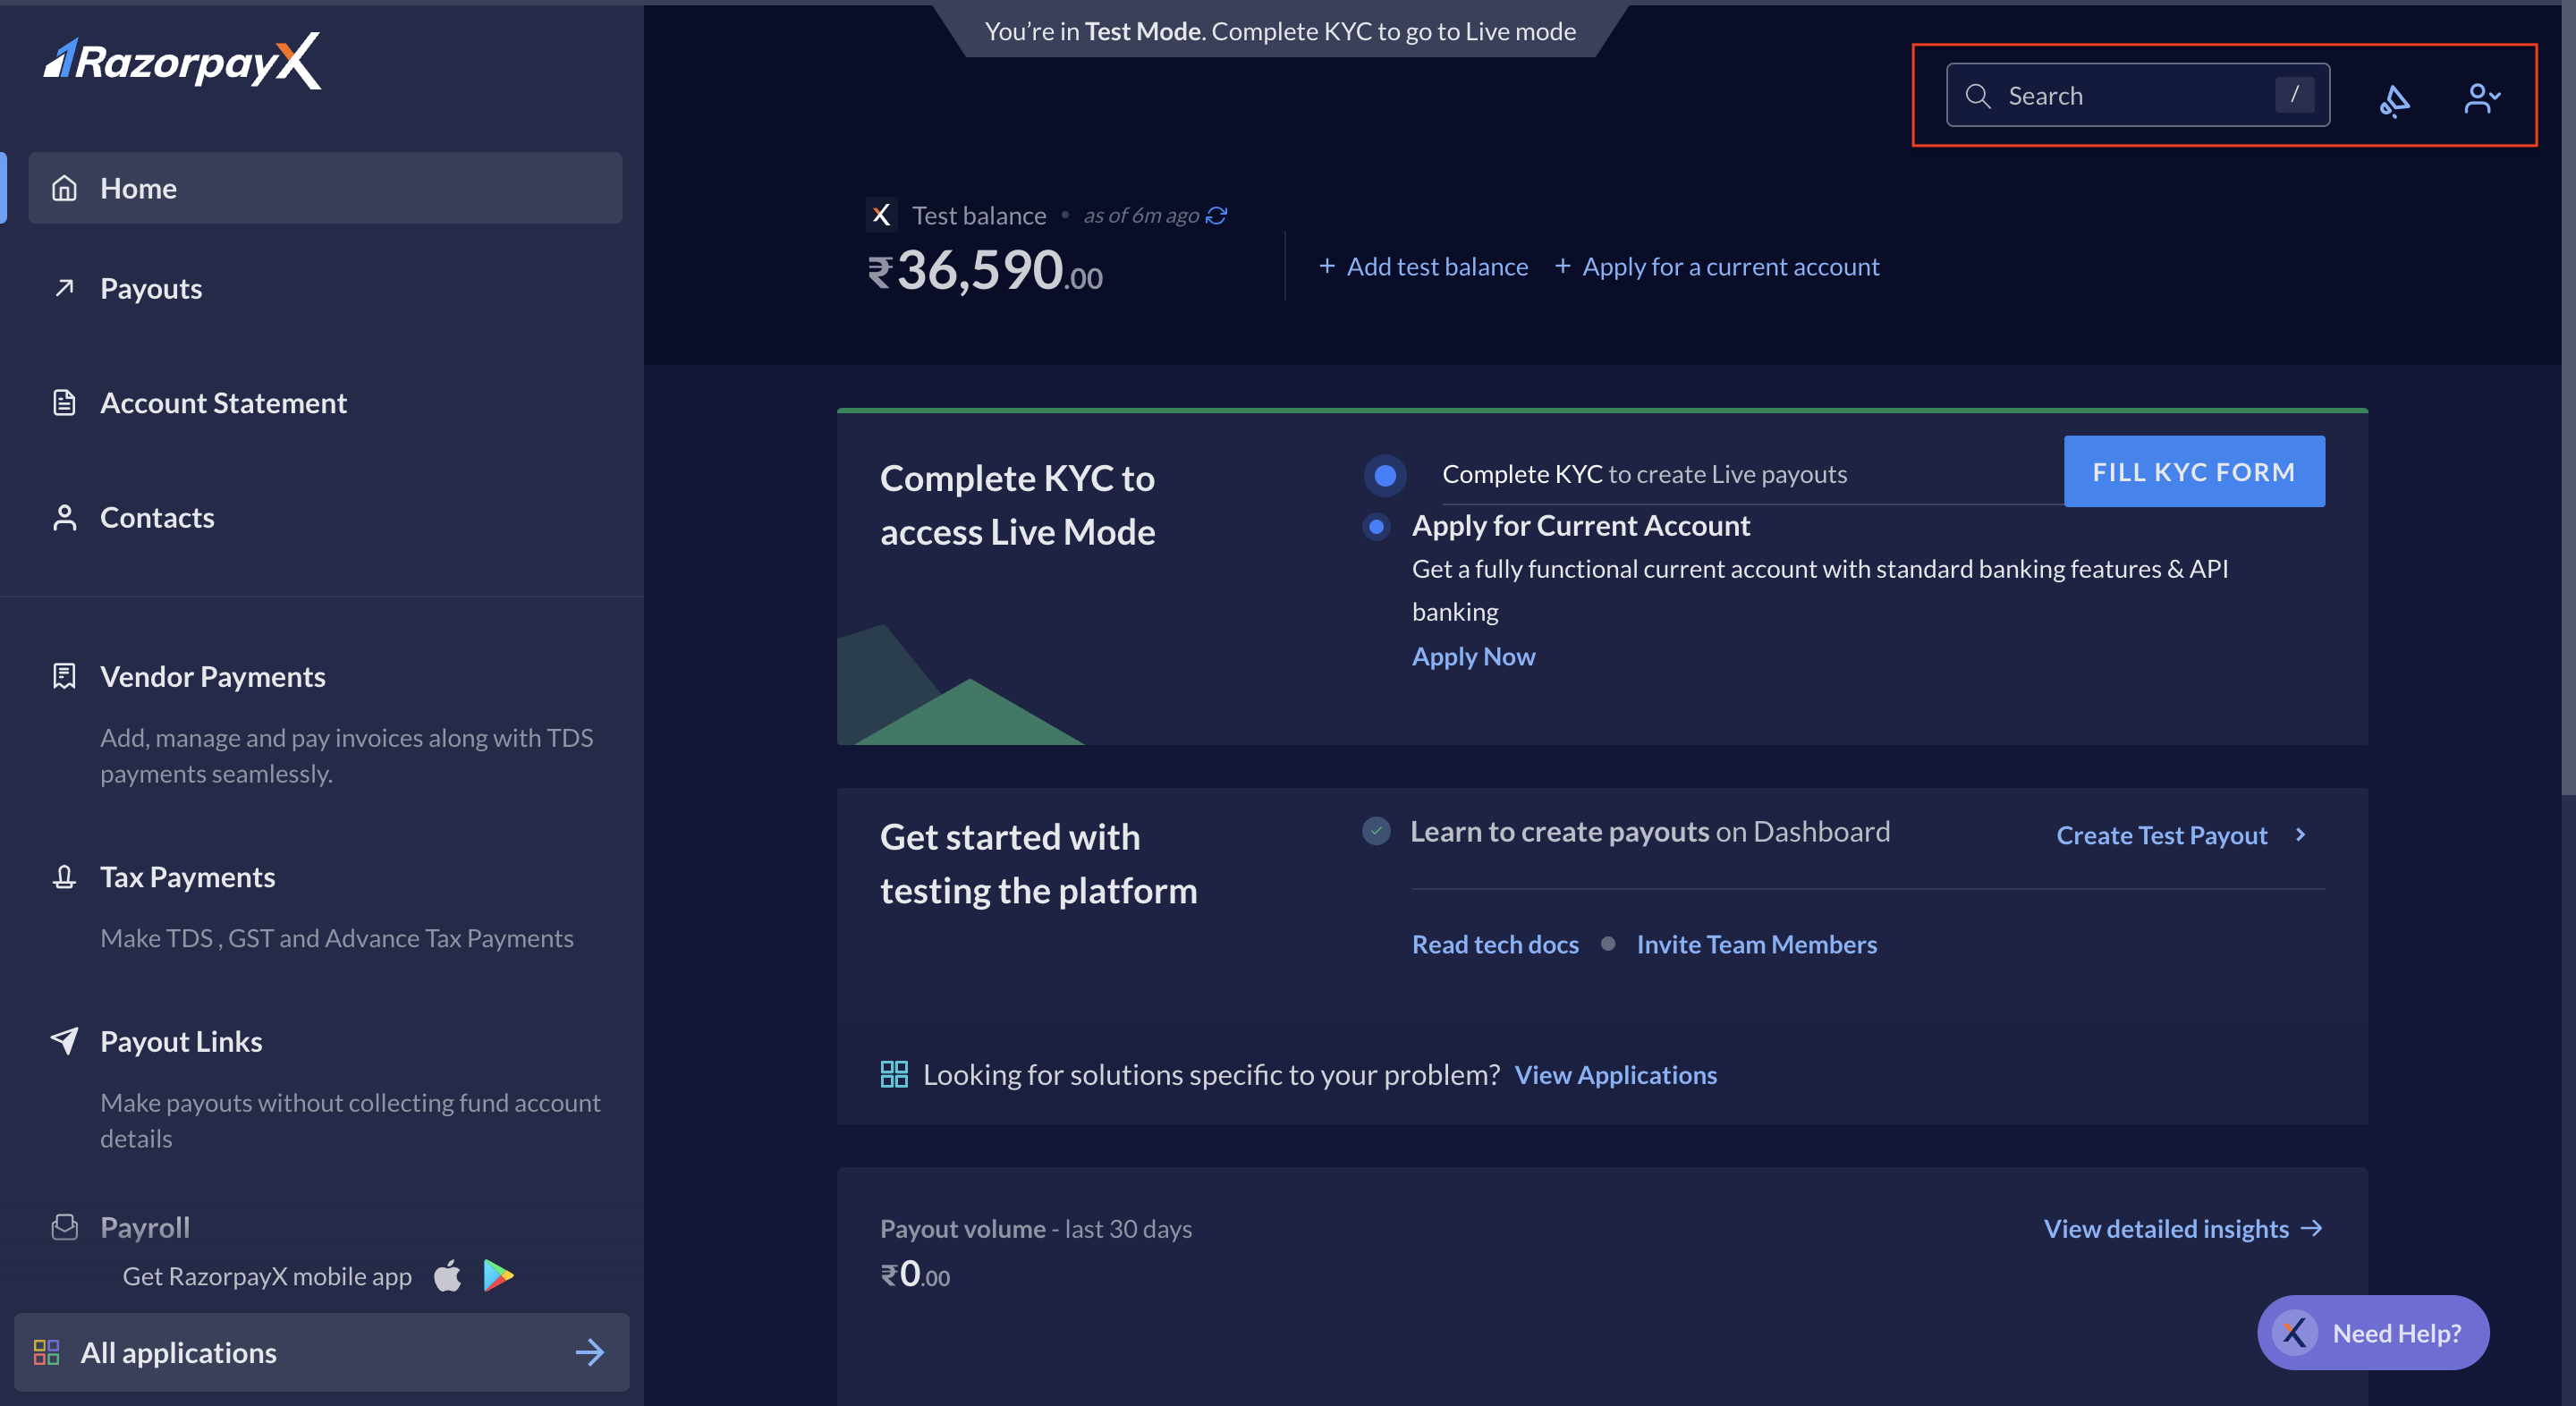
Task: Click Apply for a current account
Action: 1717,266
